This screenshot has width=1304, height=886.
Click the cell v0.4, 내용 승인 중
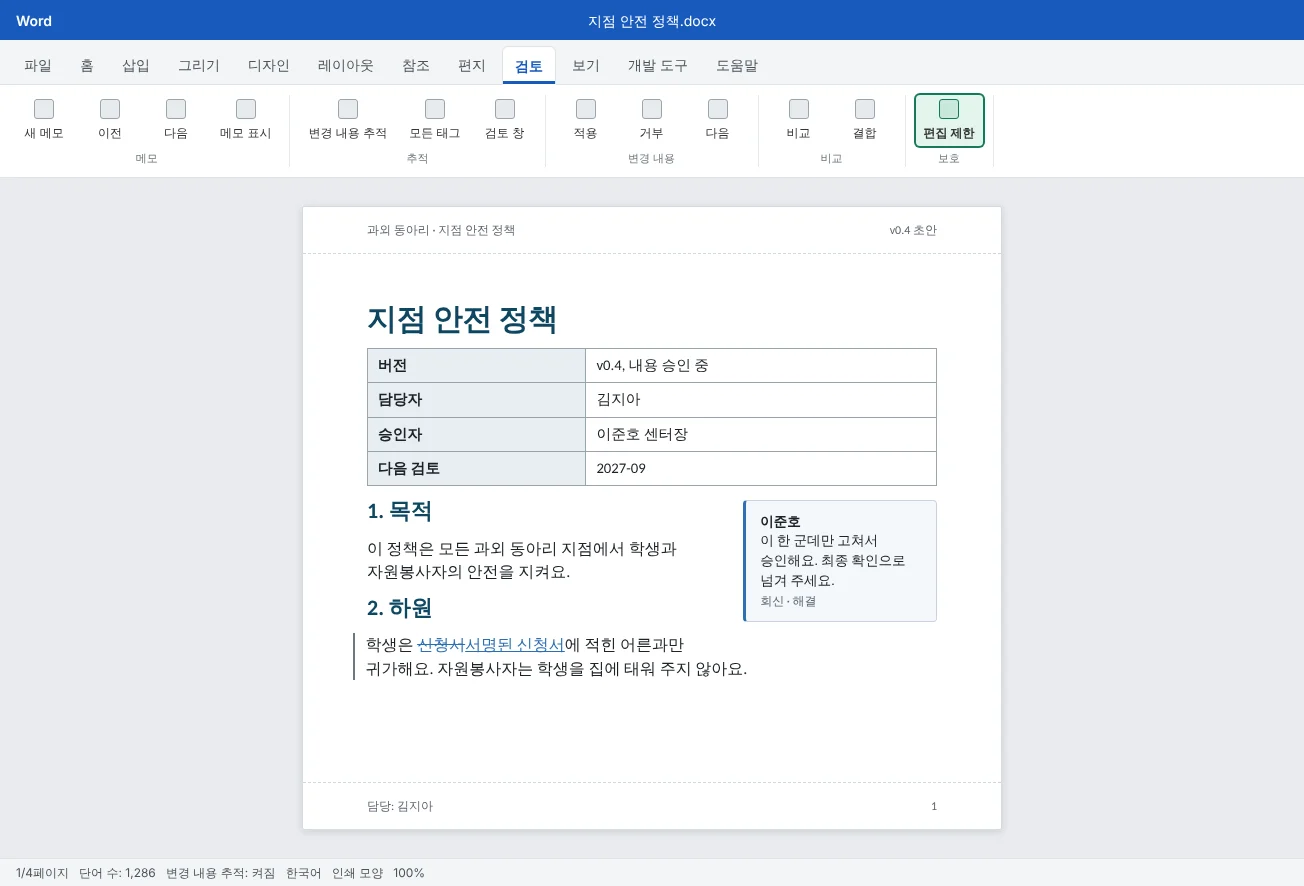(x=761, y=366)
